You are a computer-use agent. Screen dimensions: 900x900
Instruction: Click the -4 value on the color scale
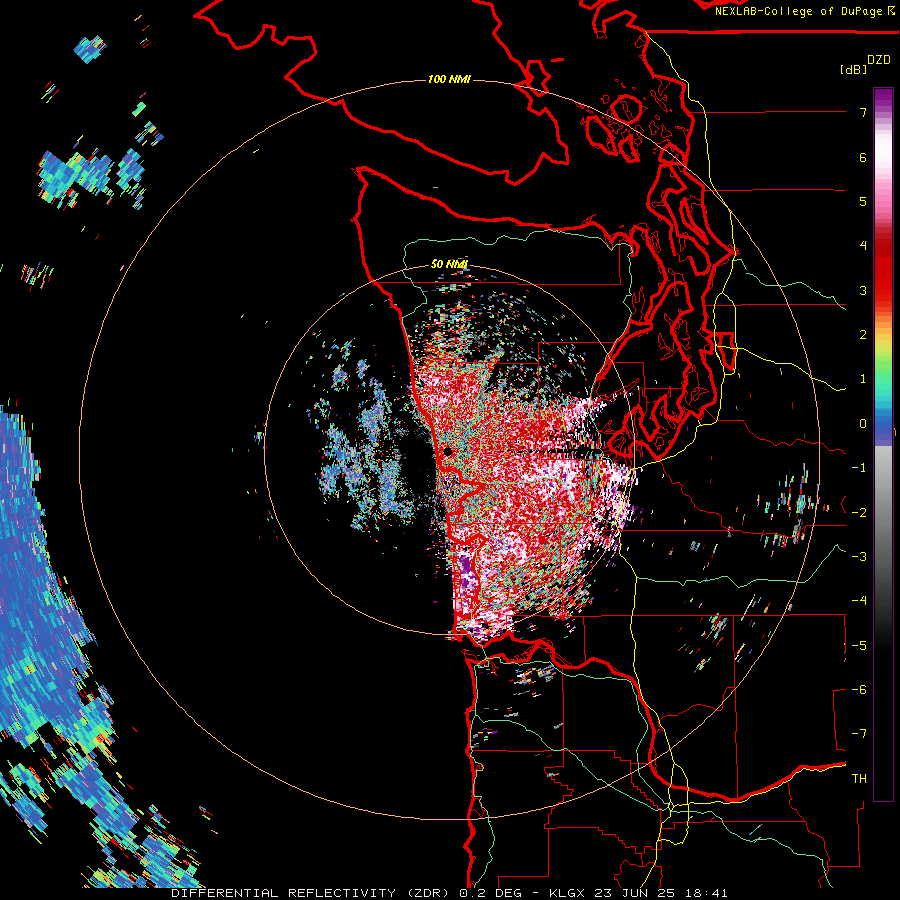click(x=859, y=600)
